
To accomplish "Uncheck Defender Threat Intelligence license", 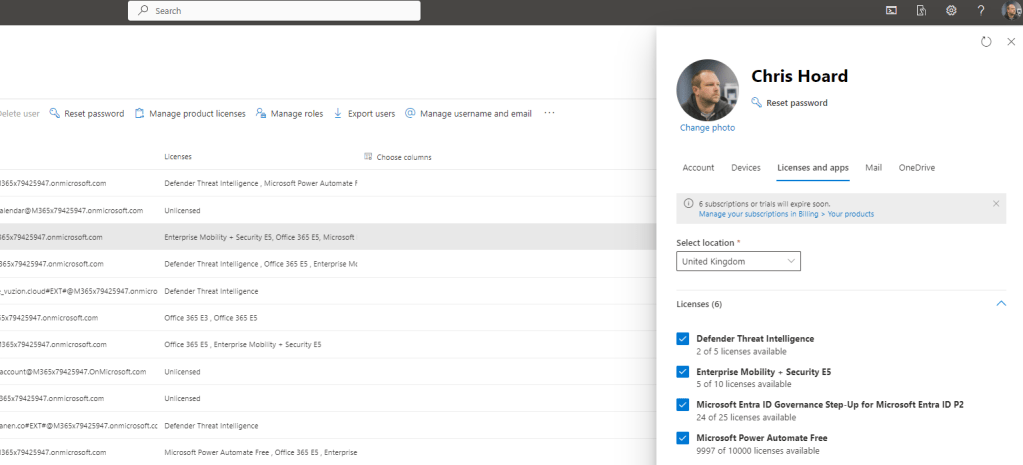I will 683,339.
